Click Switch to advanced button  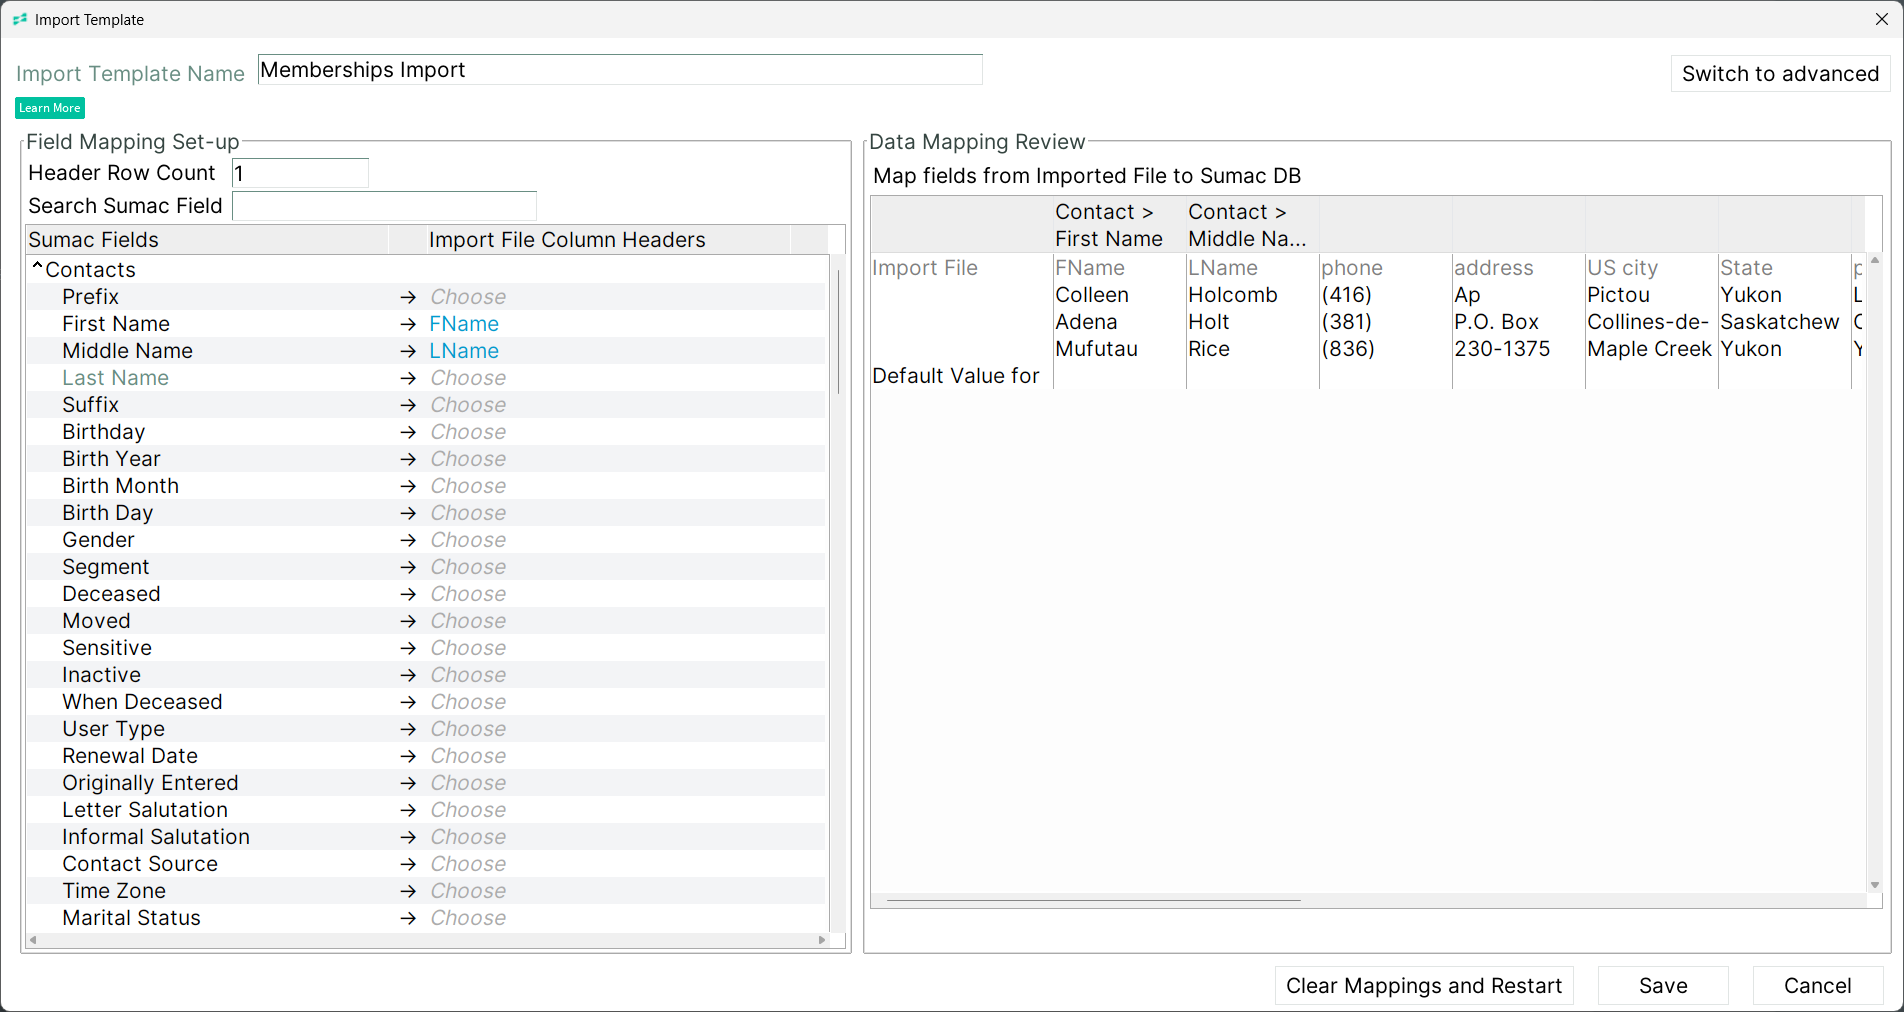click(1780, 74)
